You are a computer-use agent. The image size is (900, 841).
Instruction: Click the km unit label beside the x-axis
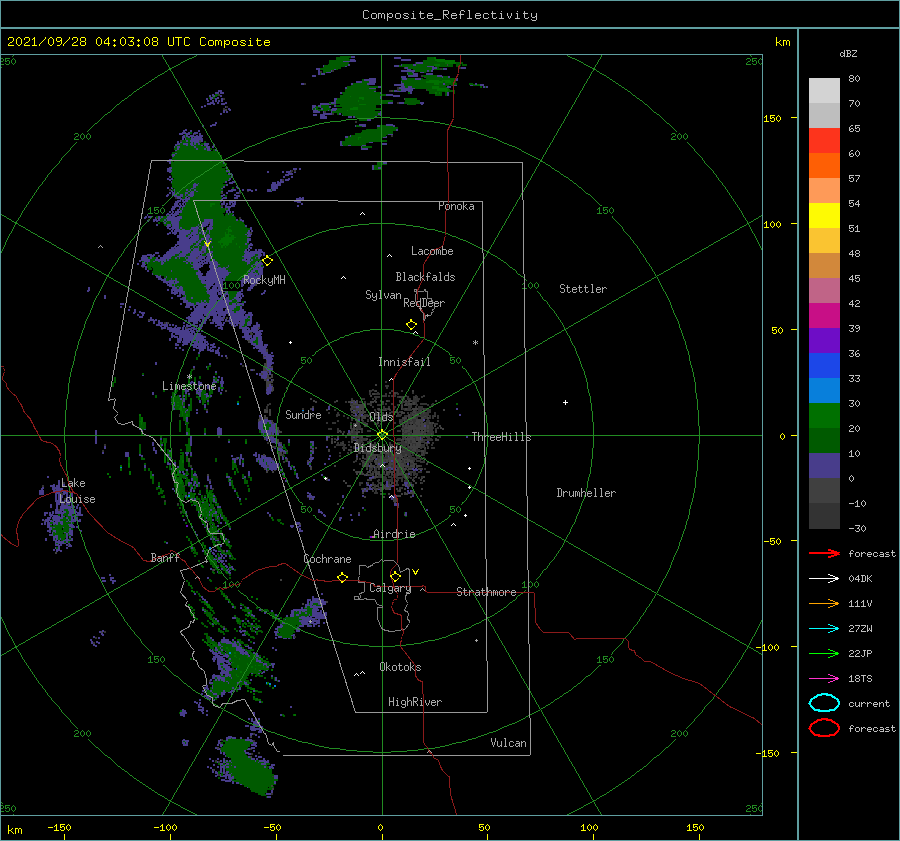click(14, 830)
